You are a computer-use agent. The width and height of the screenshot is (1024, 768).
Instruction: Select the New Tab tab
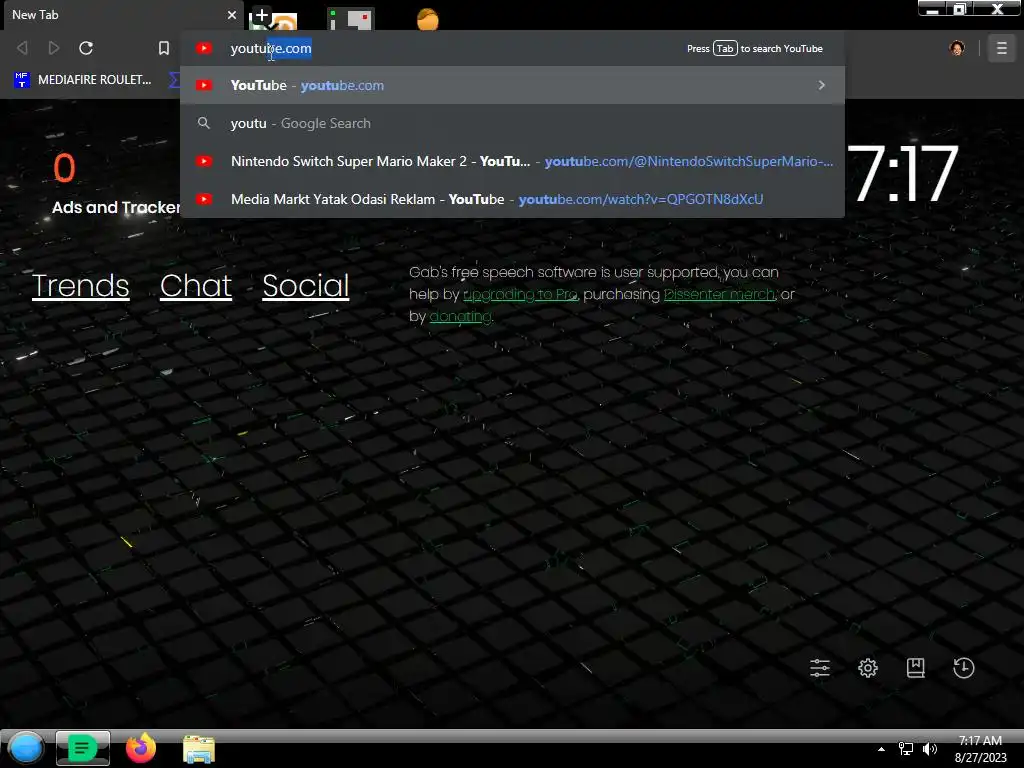121,14
